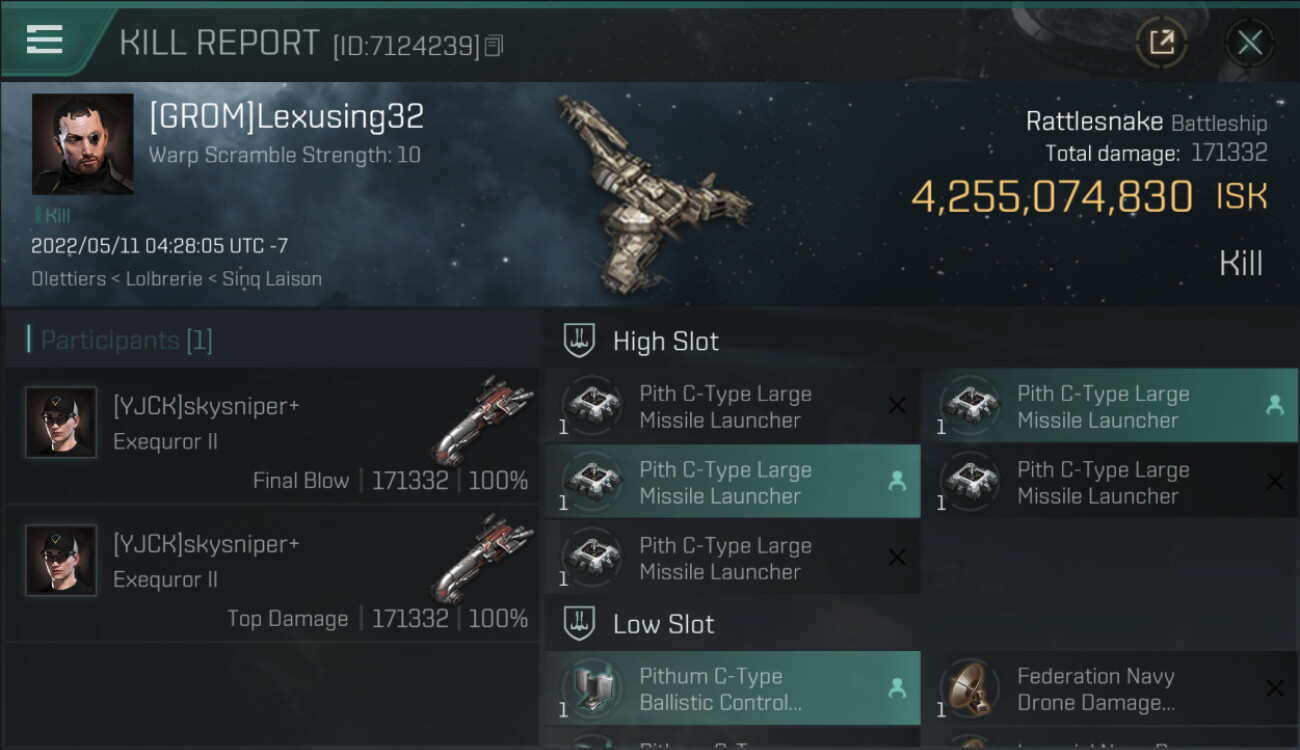
Task: Click the Exequror II ship icon for Final Blow
Action: pos(485,419)
